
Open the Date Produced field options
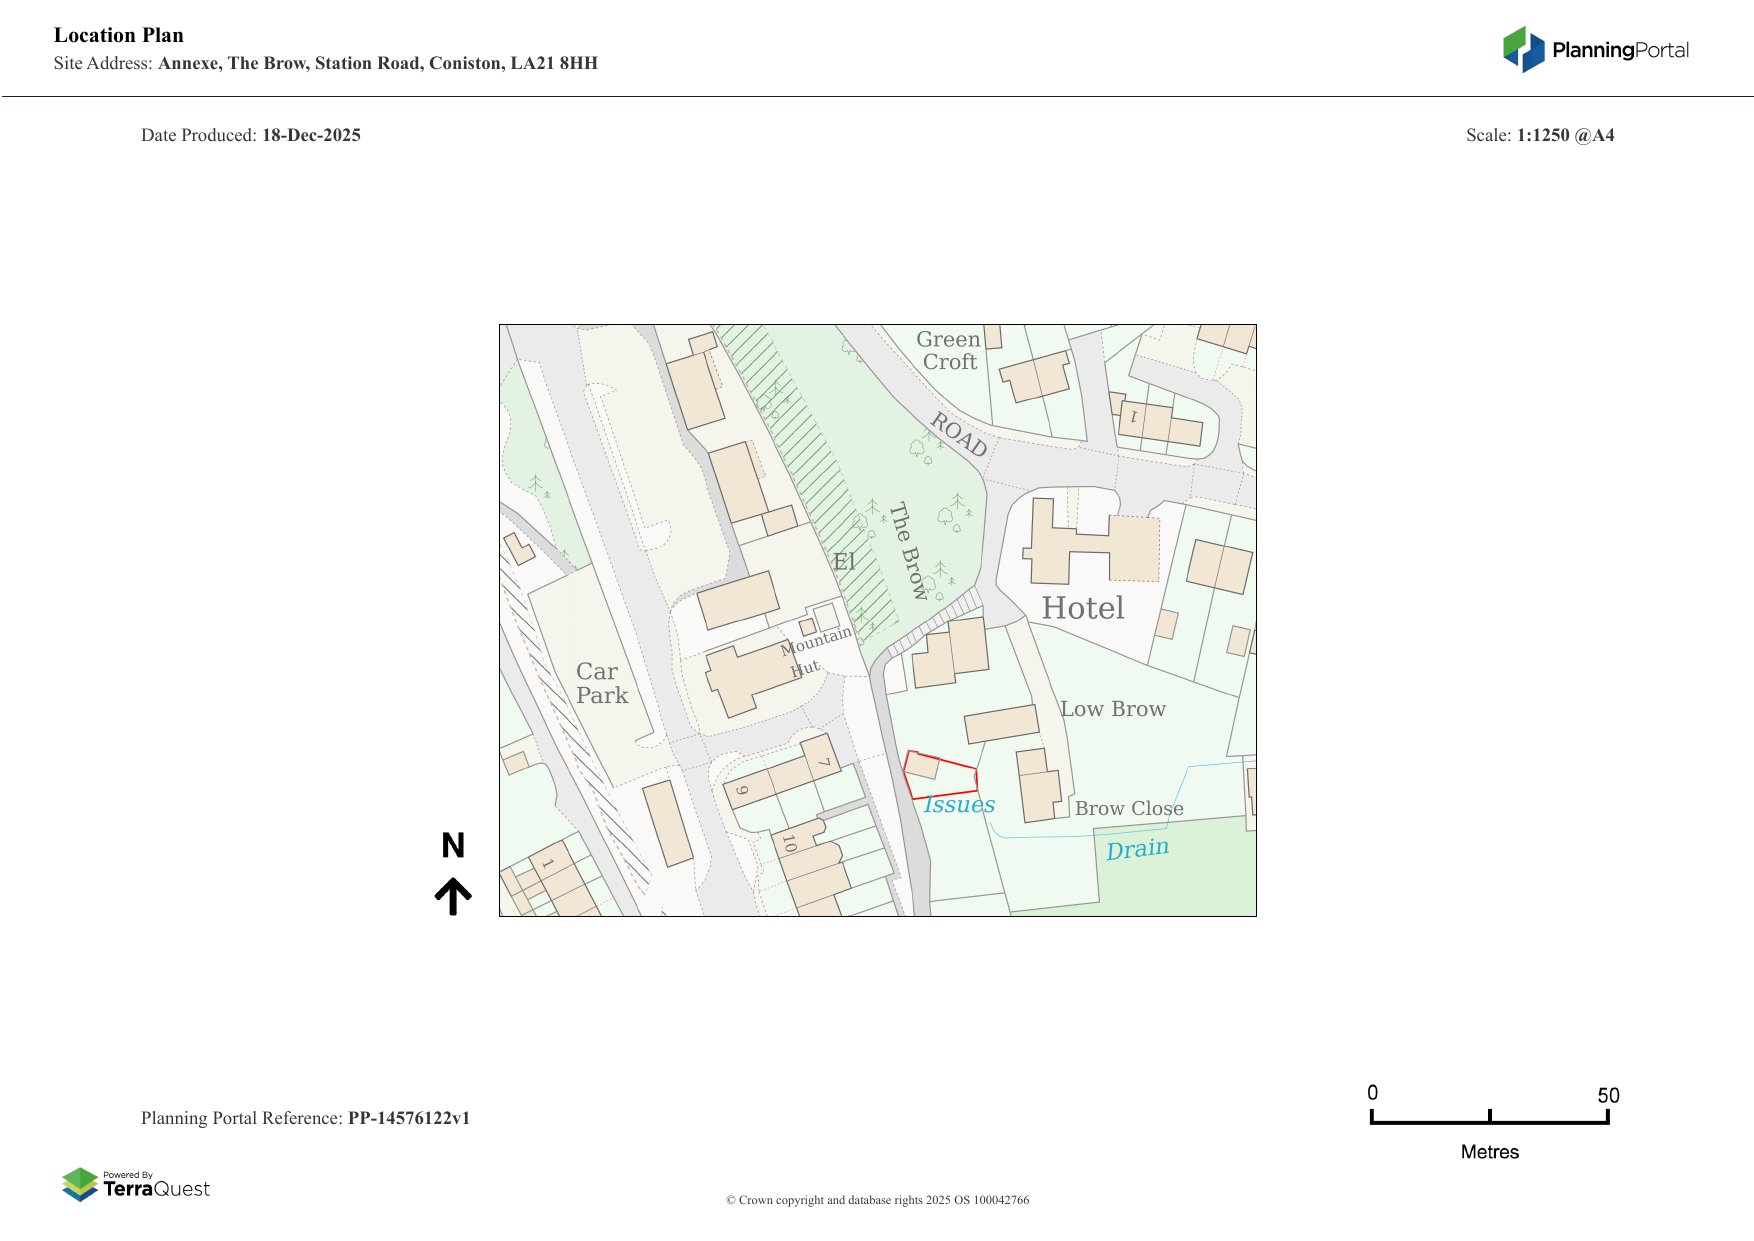252,134
